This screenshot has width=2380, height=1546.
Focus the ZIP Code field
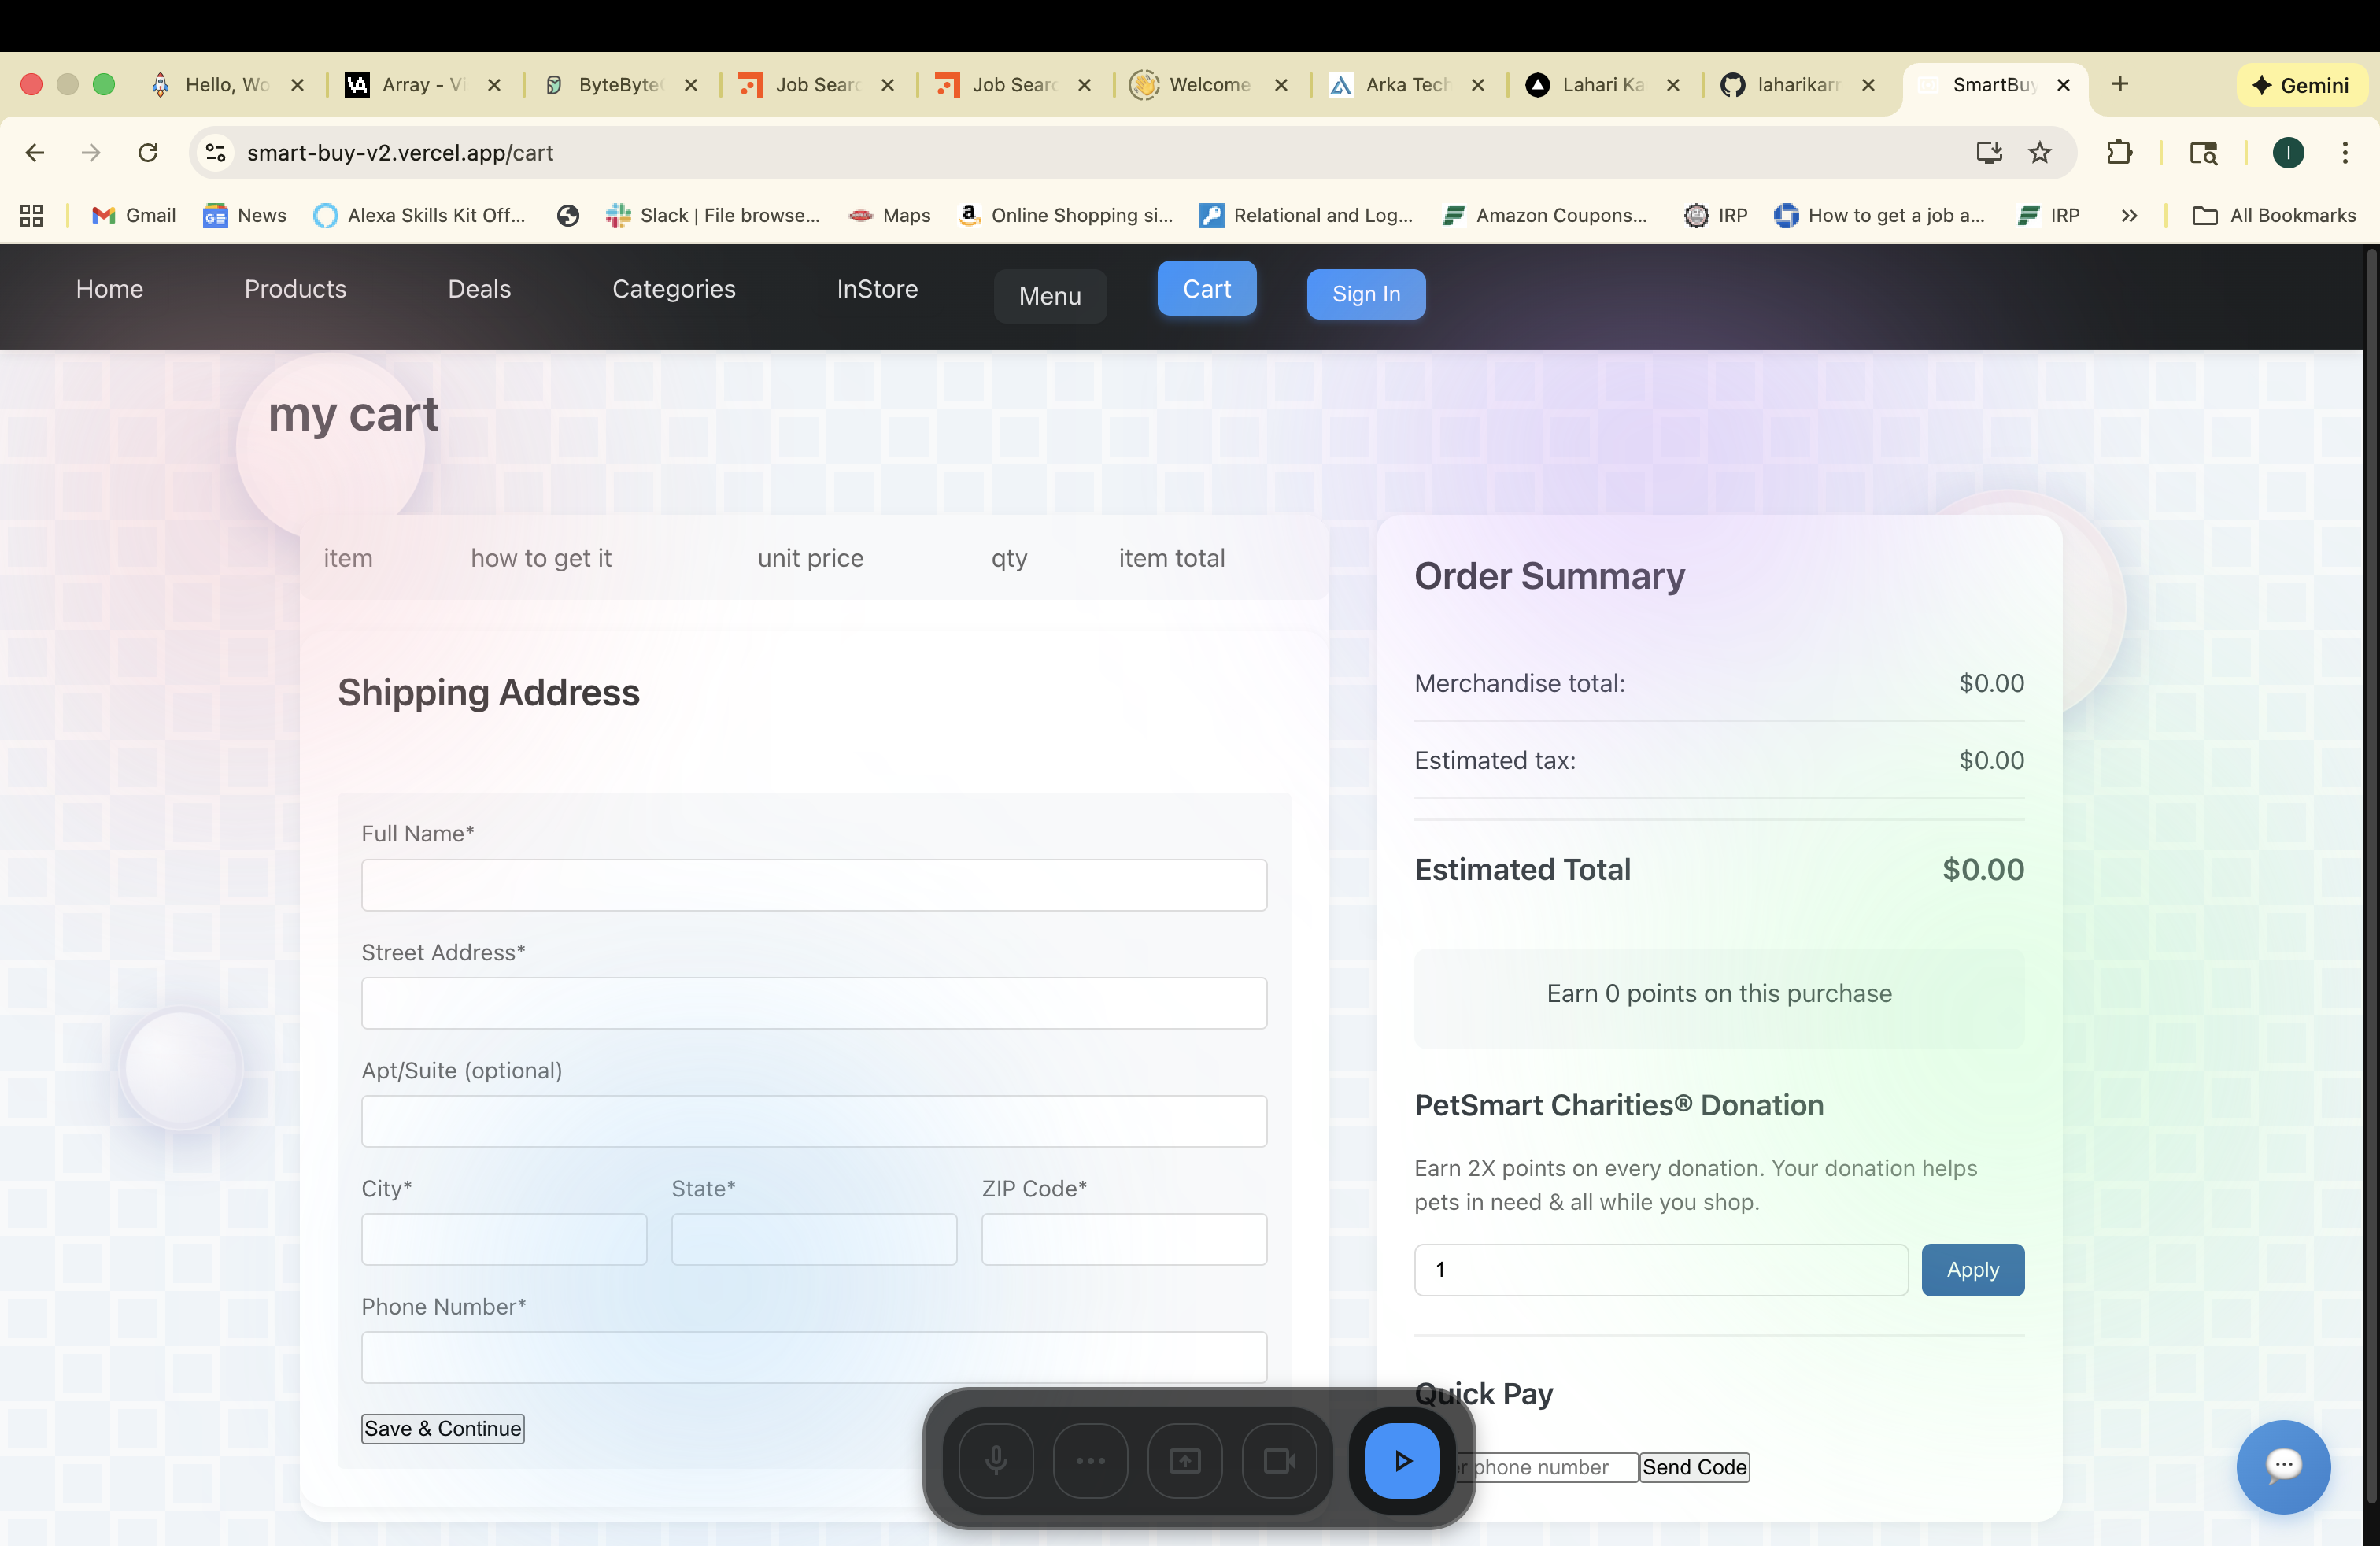click(1124, 1239)
